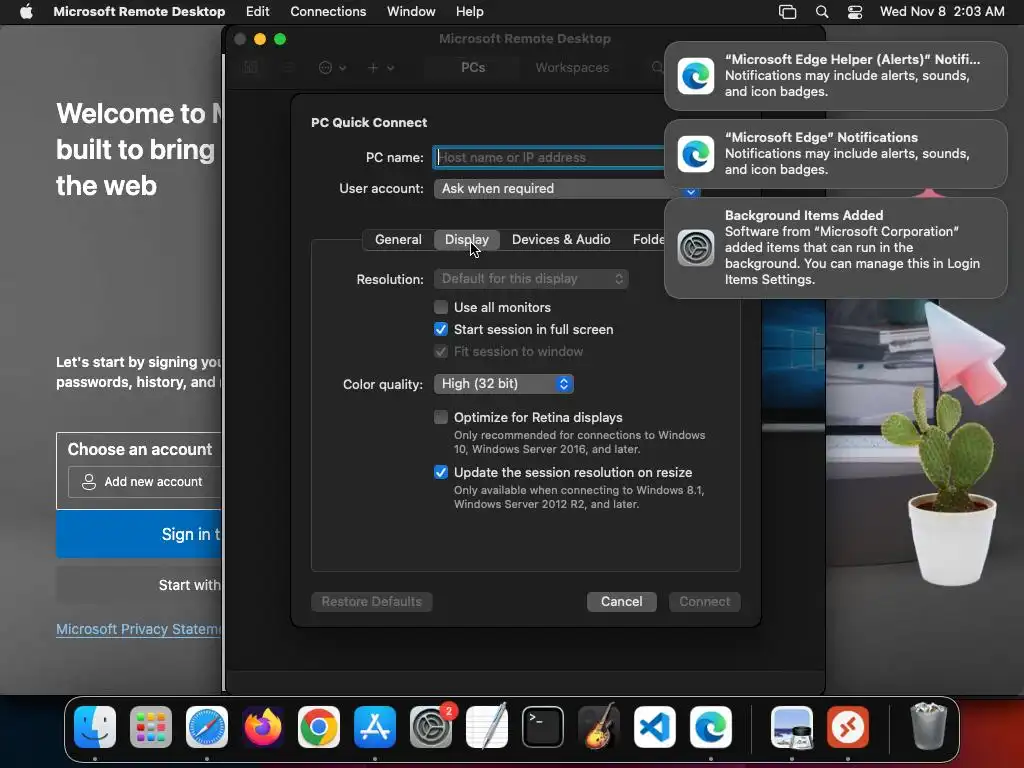Click the screen mirroring menu bar icon
Viewport: 1024px width, 768px height.
(788, 12)
